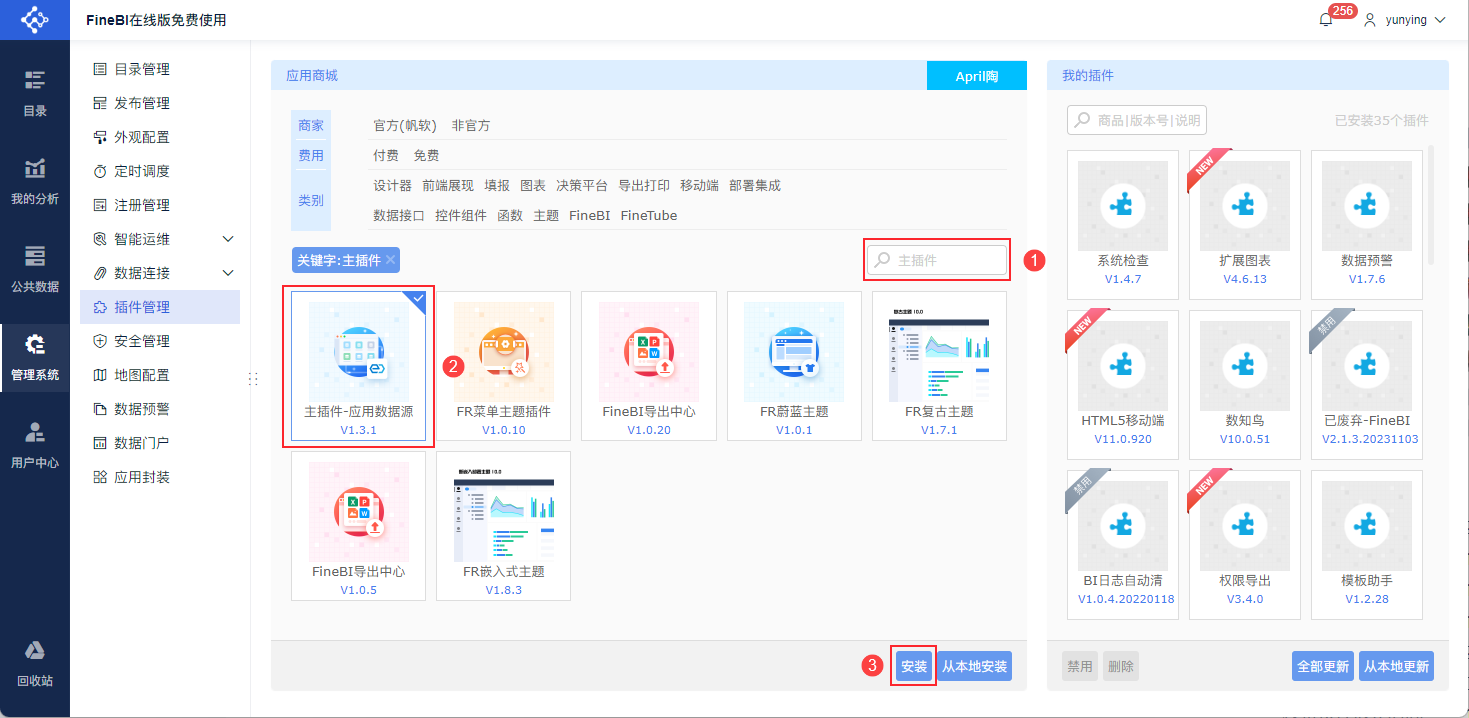Image resolution: width=1469 pixels, height=718 pixels.
Task: Click the April陶 account tab
Action: click(x=977, y=76)
